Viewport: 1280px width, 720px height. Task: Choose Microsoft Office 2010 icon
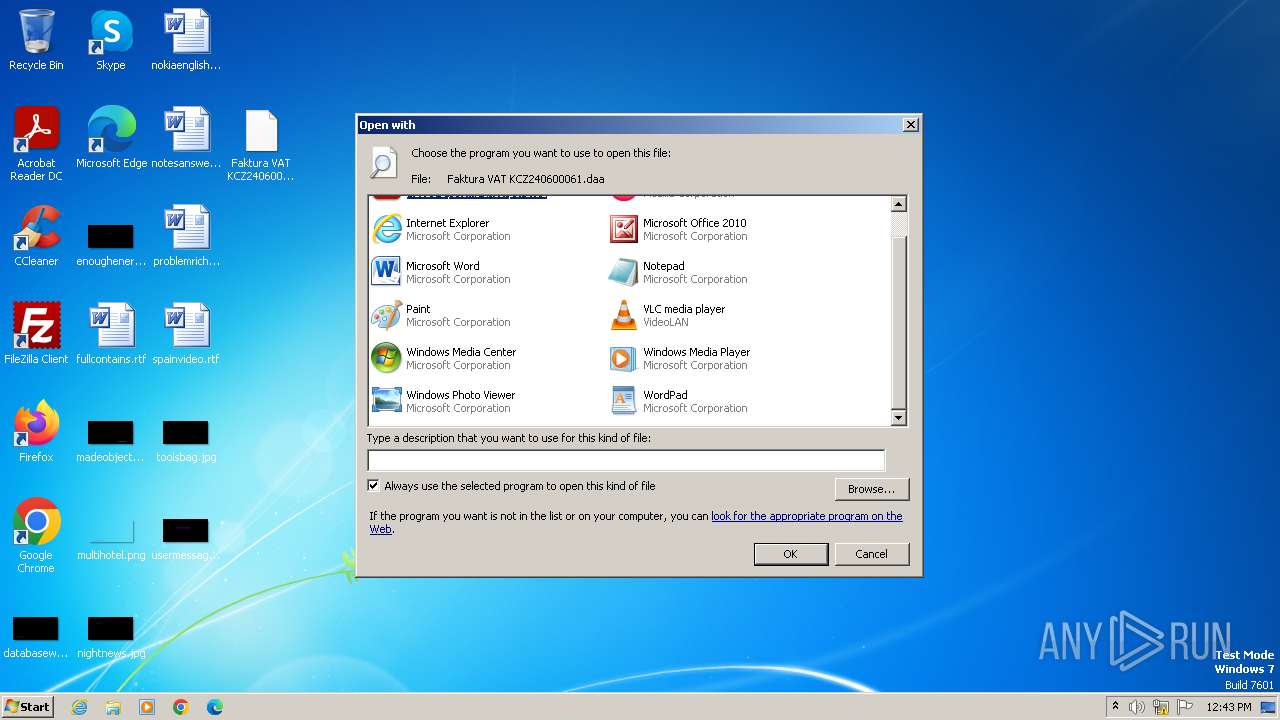[624, 229]
